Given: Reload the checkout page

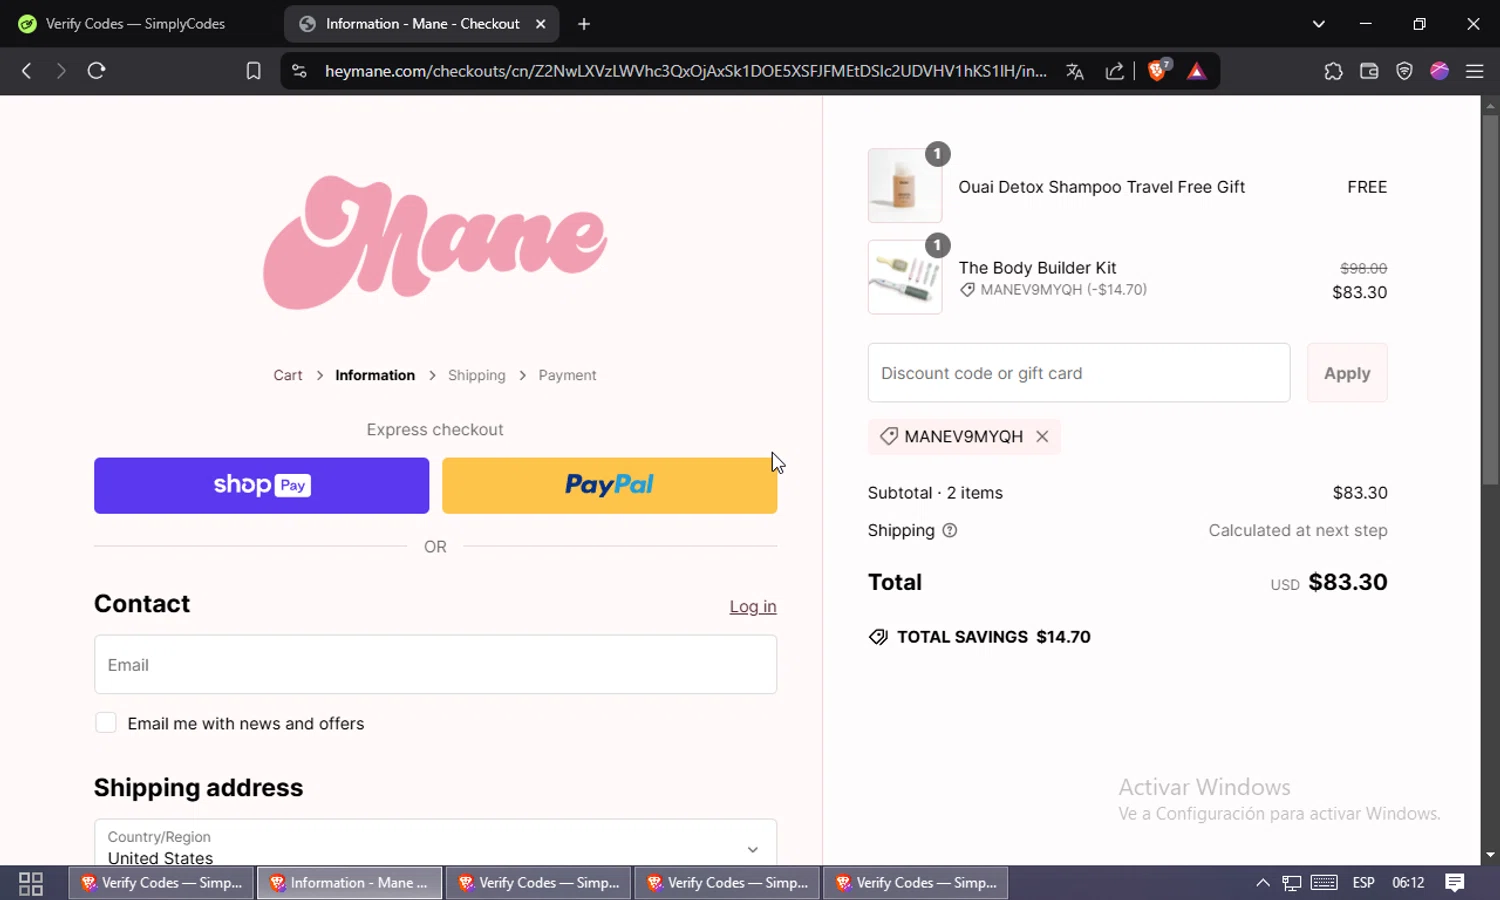Looking at the screenshot, I should coord(96,71).
